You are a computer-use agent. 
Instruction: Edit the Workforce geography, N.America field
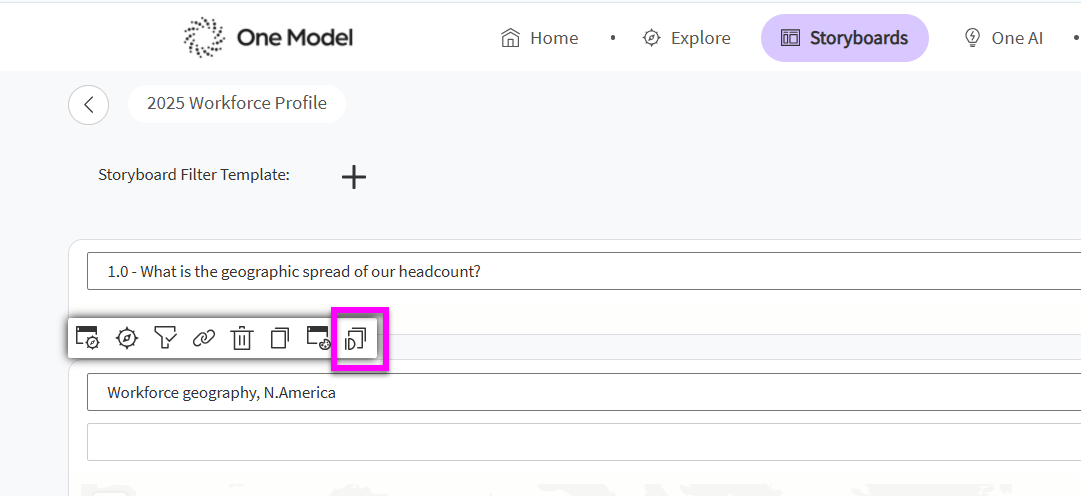click(584, 393)
